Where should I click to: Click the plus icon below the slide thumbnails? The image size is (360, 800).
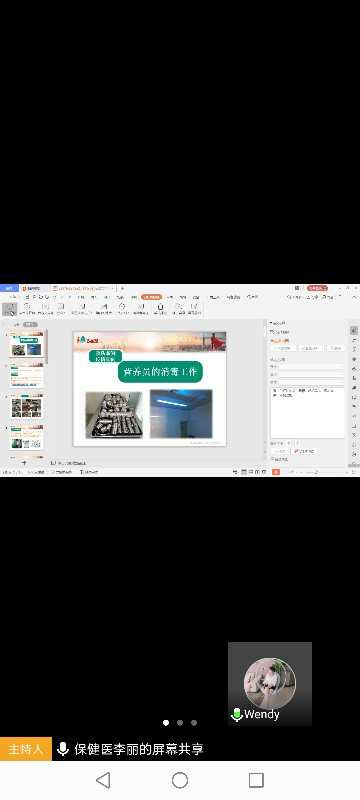pyautogui.click(x=24, y=463)
